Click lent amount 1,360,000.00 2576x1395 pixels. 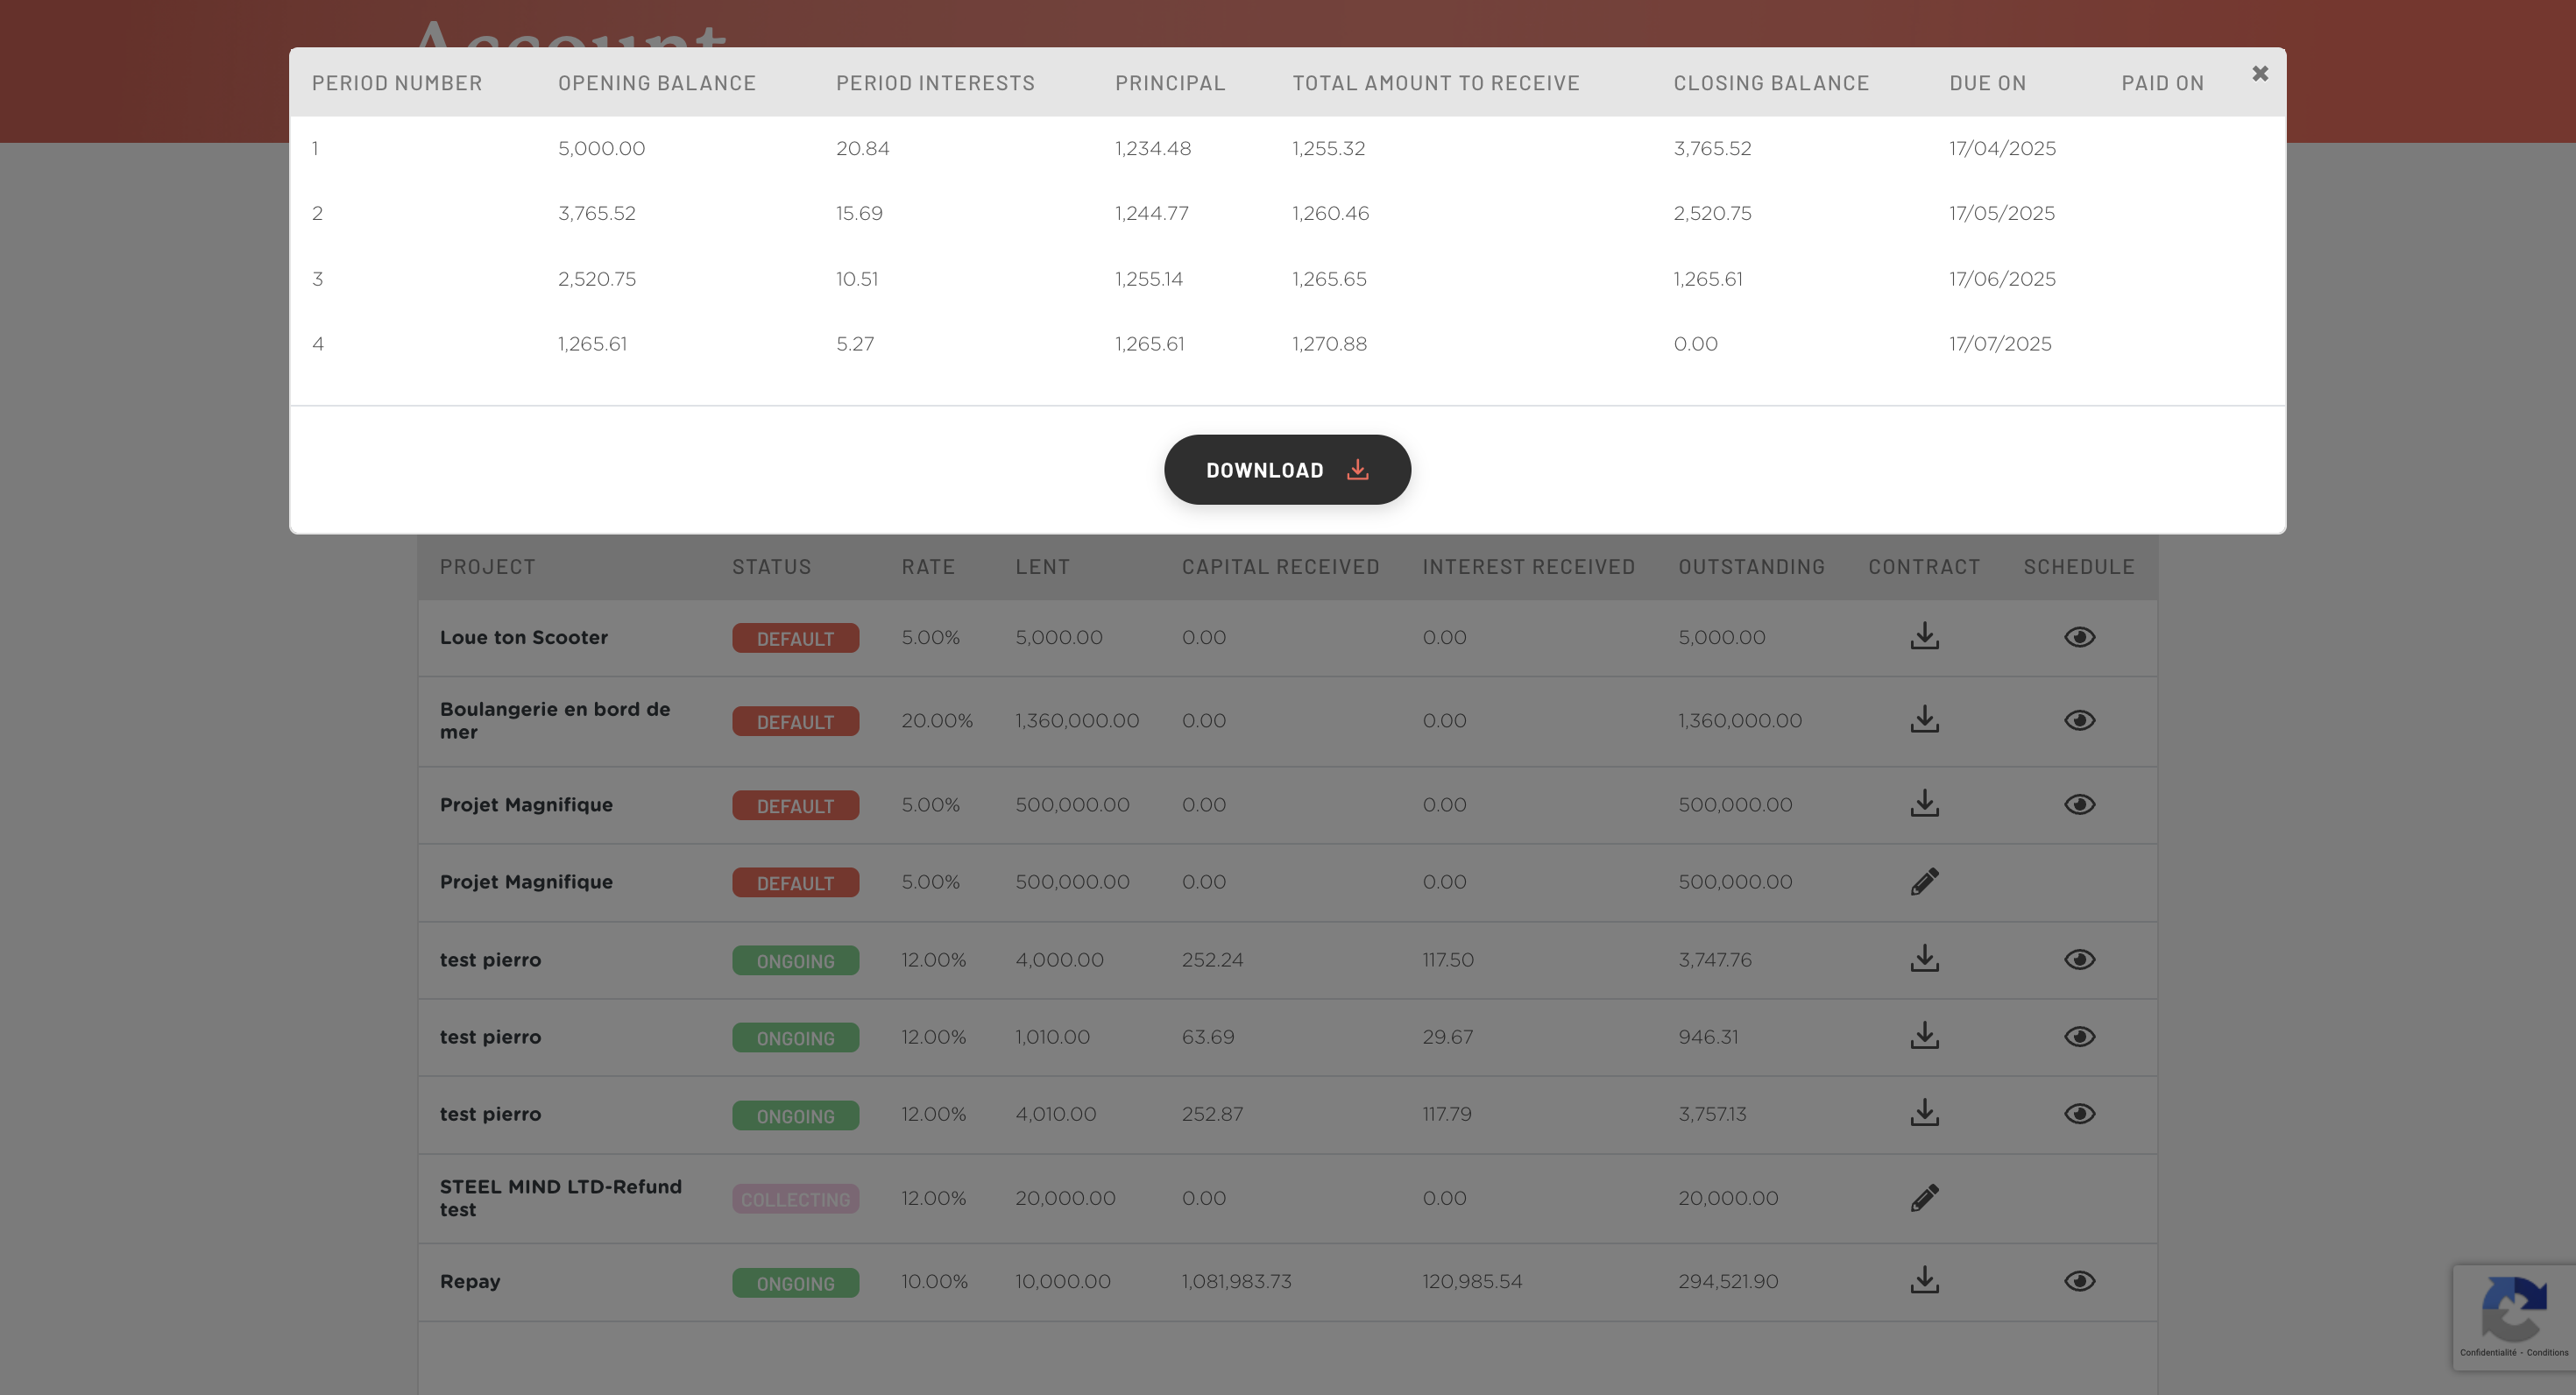point(1077,720)
